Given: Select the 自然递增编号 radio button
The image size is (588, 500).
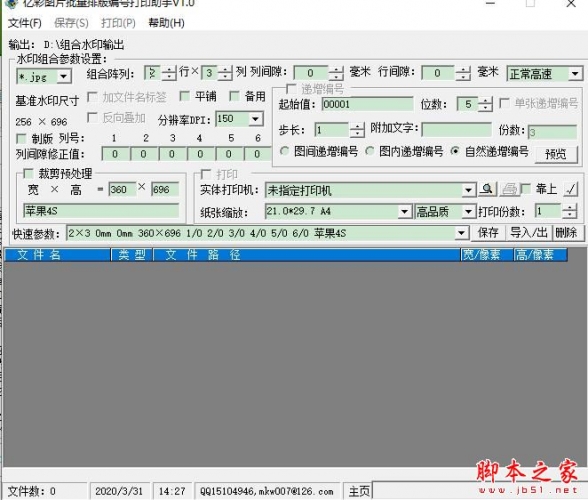Looking at the screenshot, I should [455, 151].
